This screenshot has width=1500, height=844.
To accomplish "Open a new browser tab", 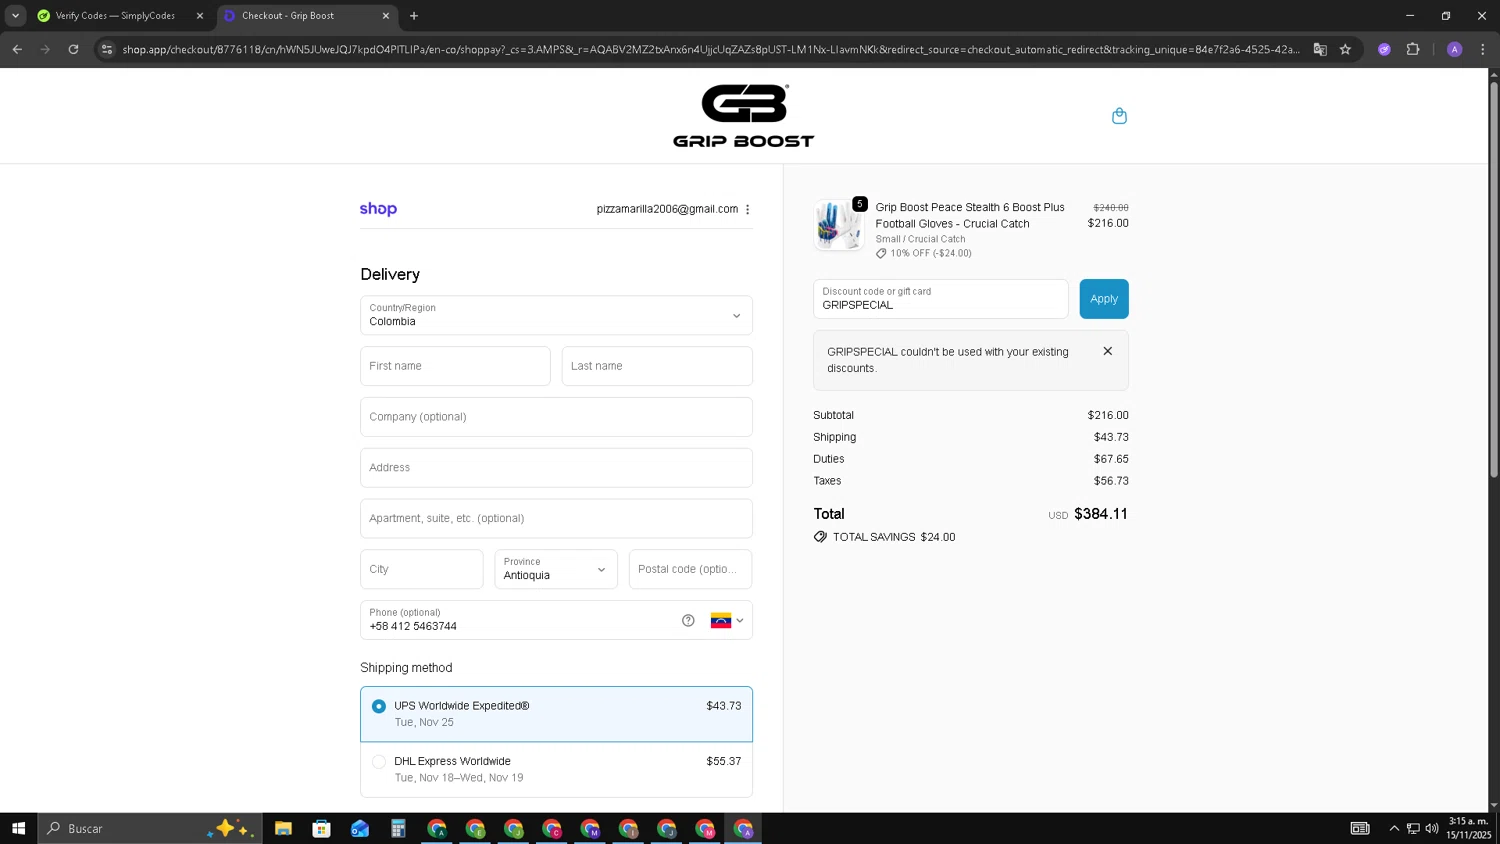I will pyautogui.click(x=414, y=16).
